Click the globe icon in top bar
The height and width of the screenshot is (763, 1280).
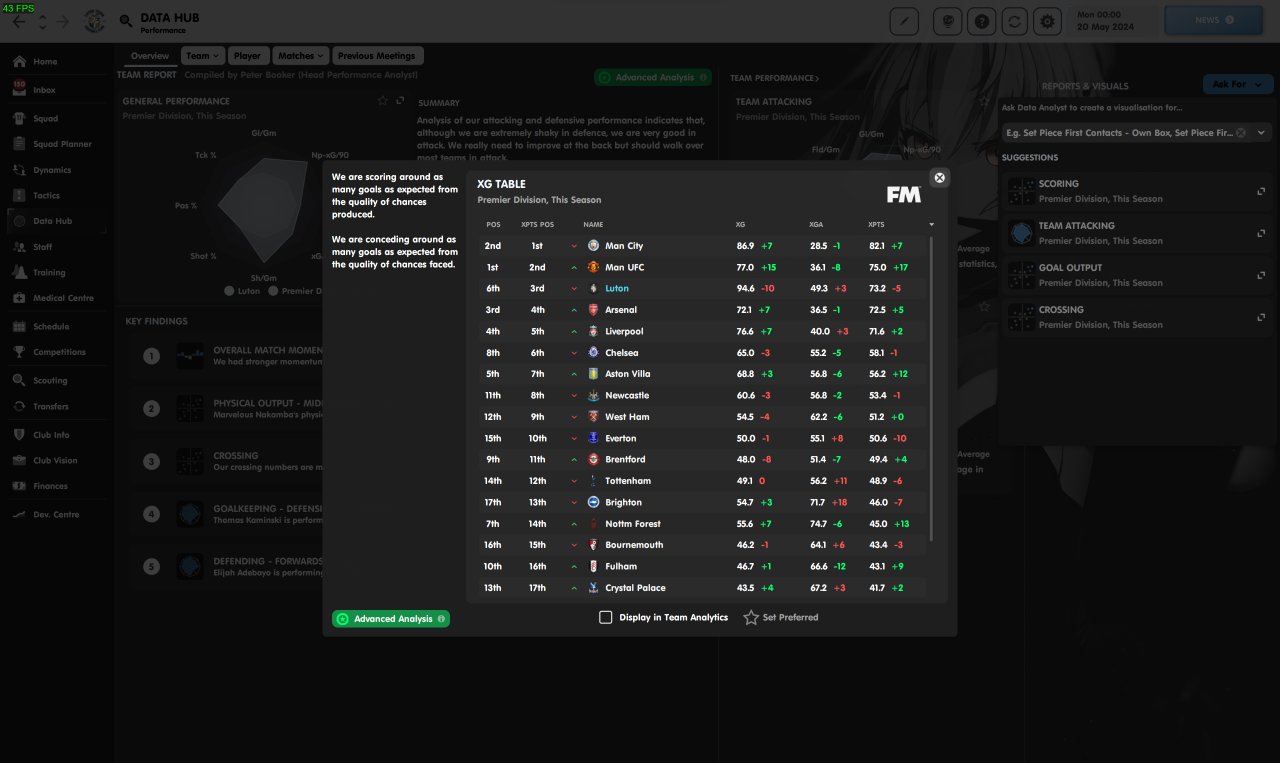click(x=947, y=20)
